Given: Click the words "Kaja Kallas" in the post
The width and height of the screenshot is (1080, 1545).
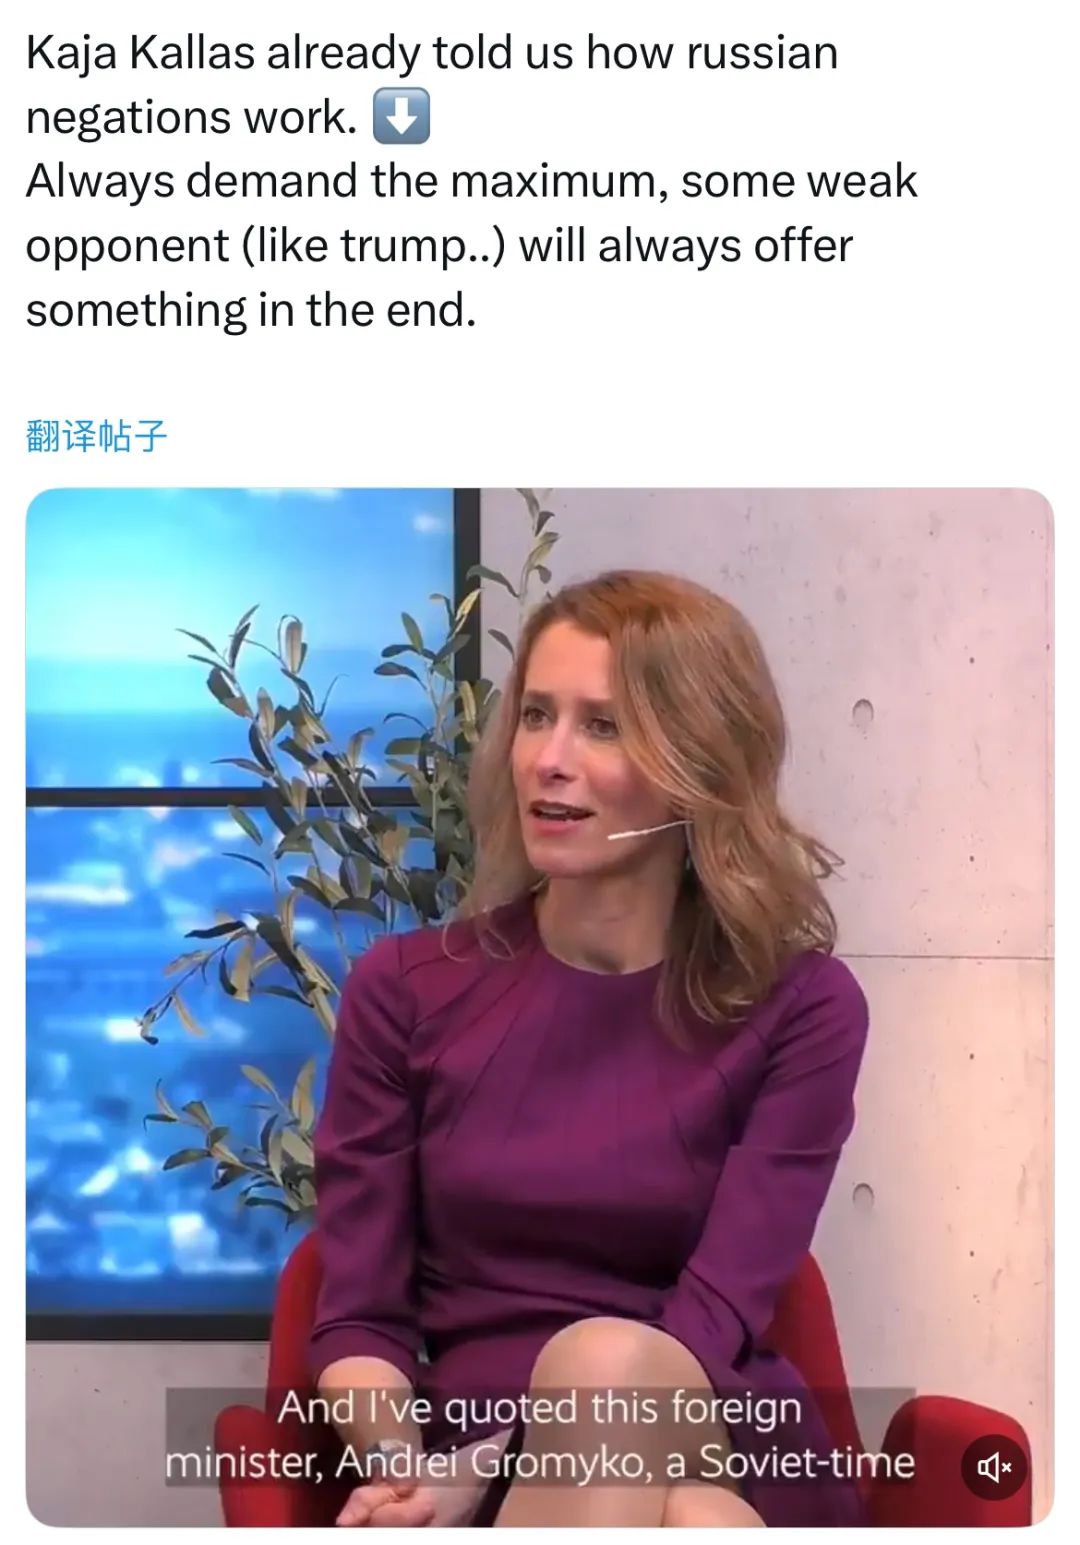Looking at the screenshot, I should [x=140, y=53].
